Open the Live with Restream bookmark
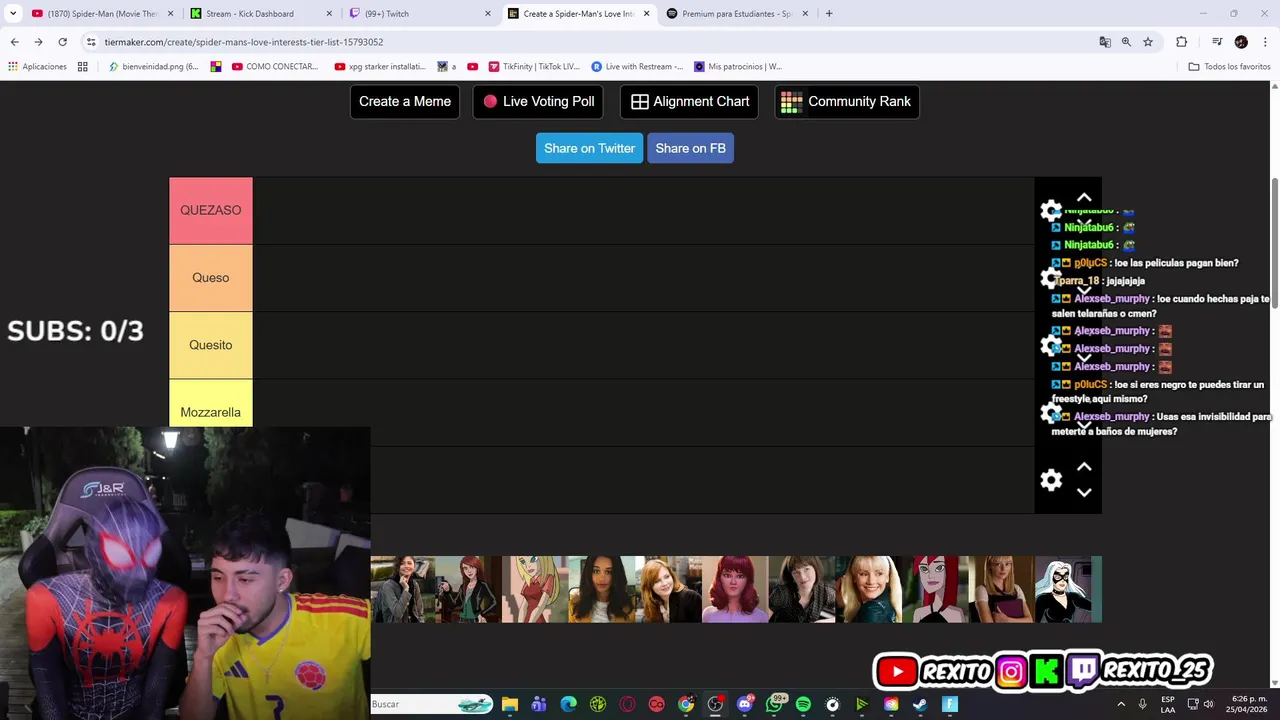1280x720 pixels. click(637, 67)
